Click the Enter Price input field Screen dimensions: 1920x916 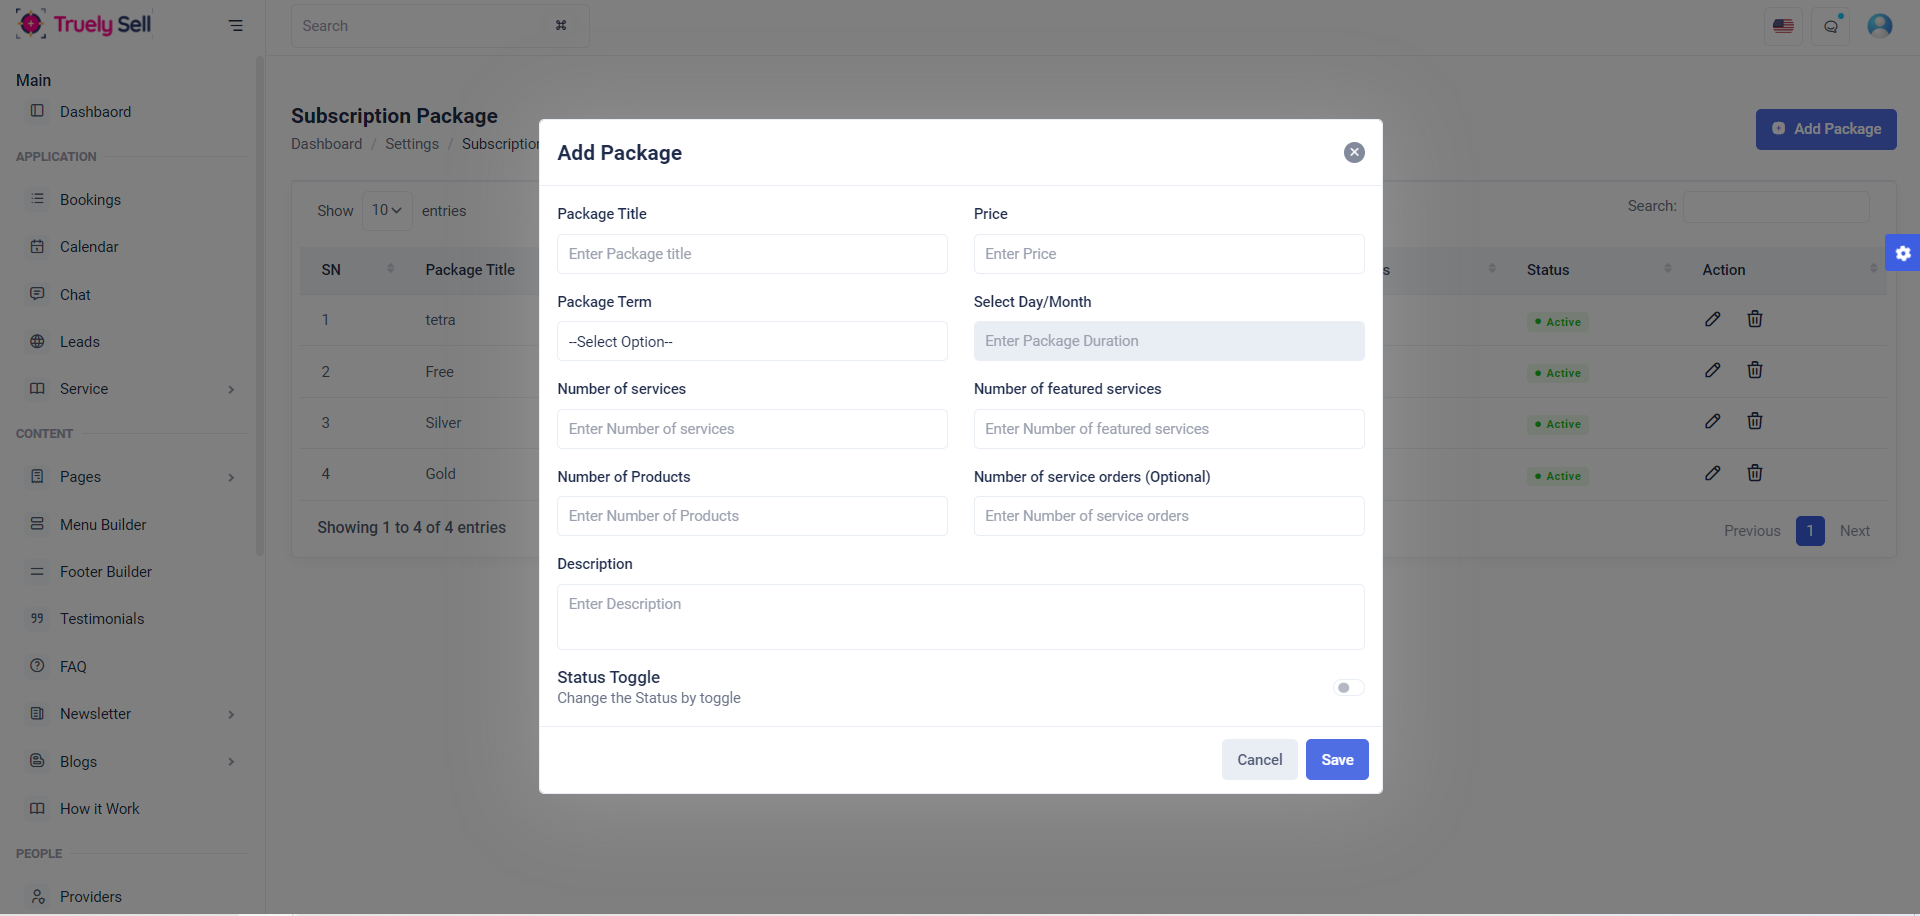point(1168,254)
